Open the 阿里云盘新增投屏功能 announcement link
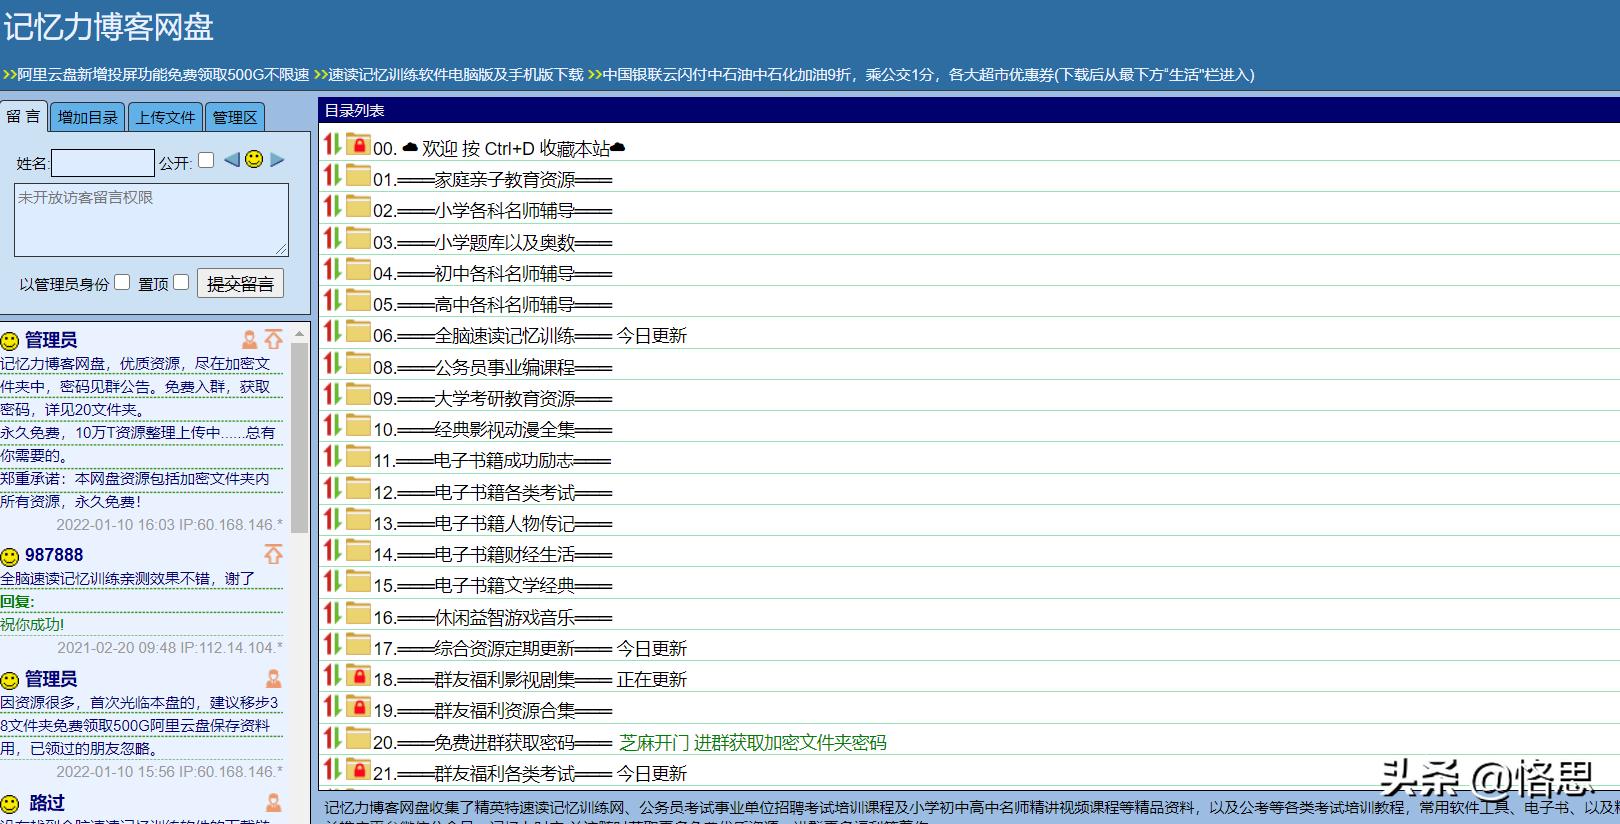 click(x=163, y=75)
